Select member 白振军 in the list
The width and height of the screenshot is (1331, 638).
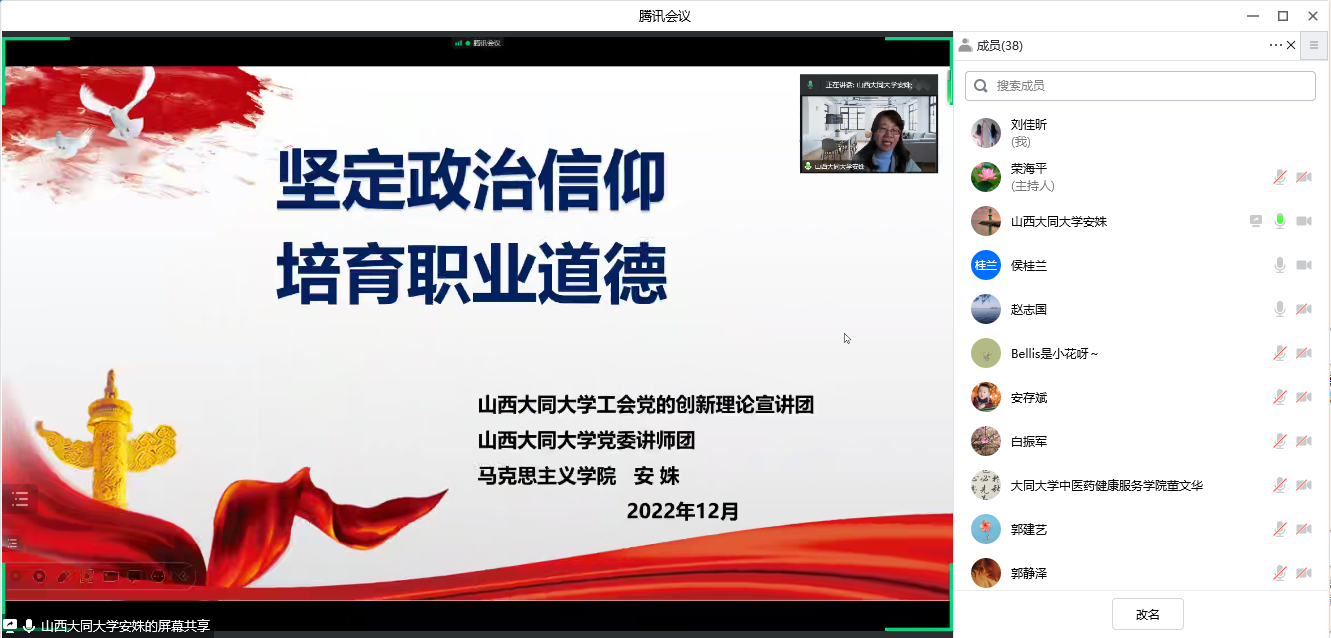(1142, 441)
